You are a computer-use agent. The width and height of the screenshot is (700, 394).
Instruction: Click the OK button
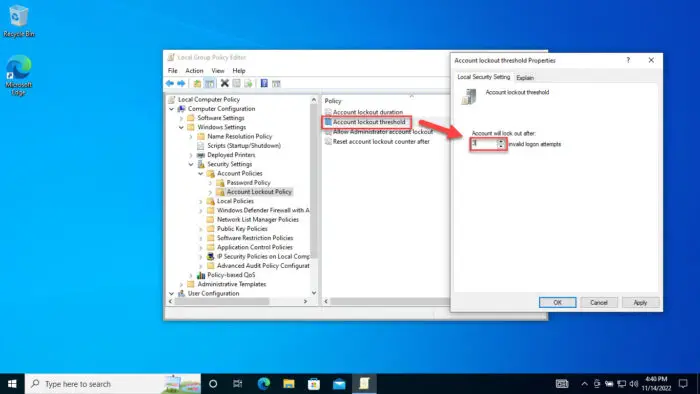point(558,303)
